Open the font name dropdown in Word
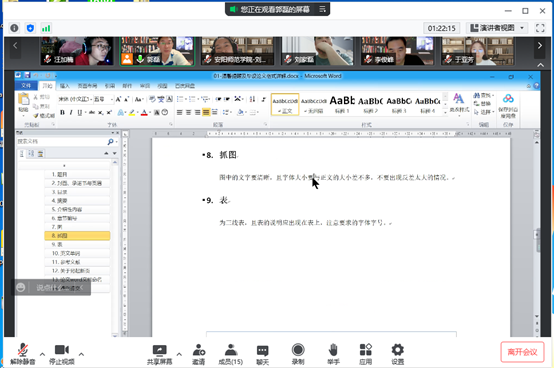Screen dimensions: 554x368 [x=91, y=99]
